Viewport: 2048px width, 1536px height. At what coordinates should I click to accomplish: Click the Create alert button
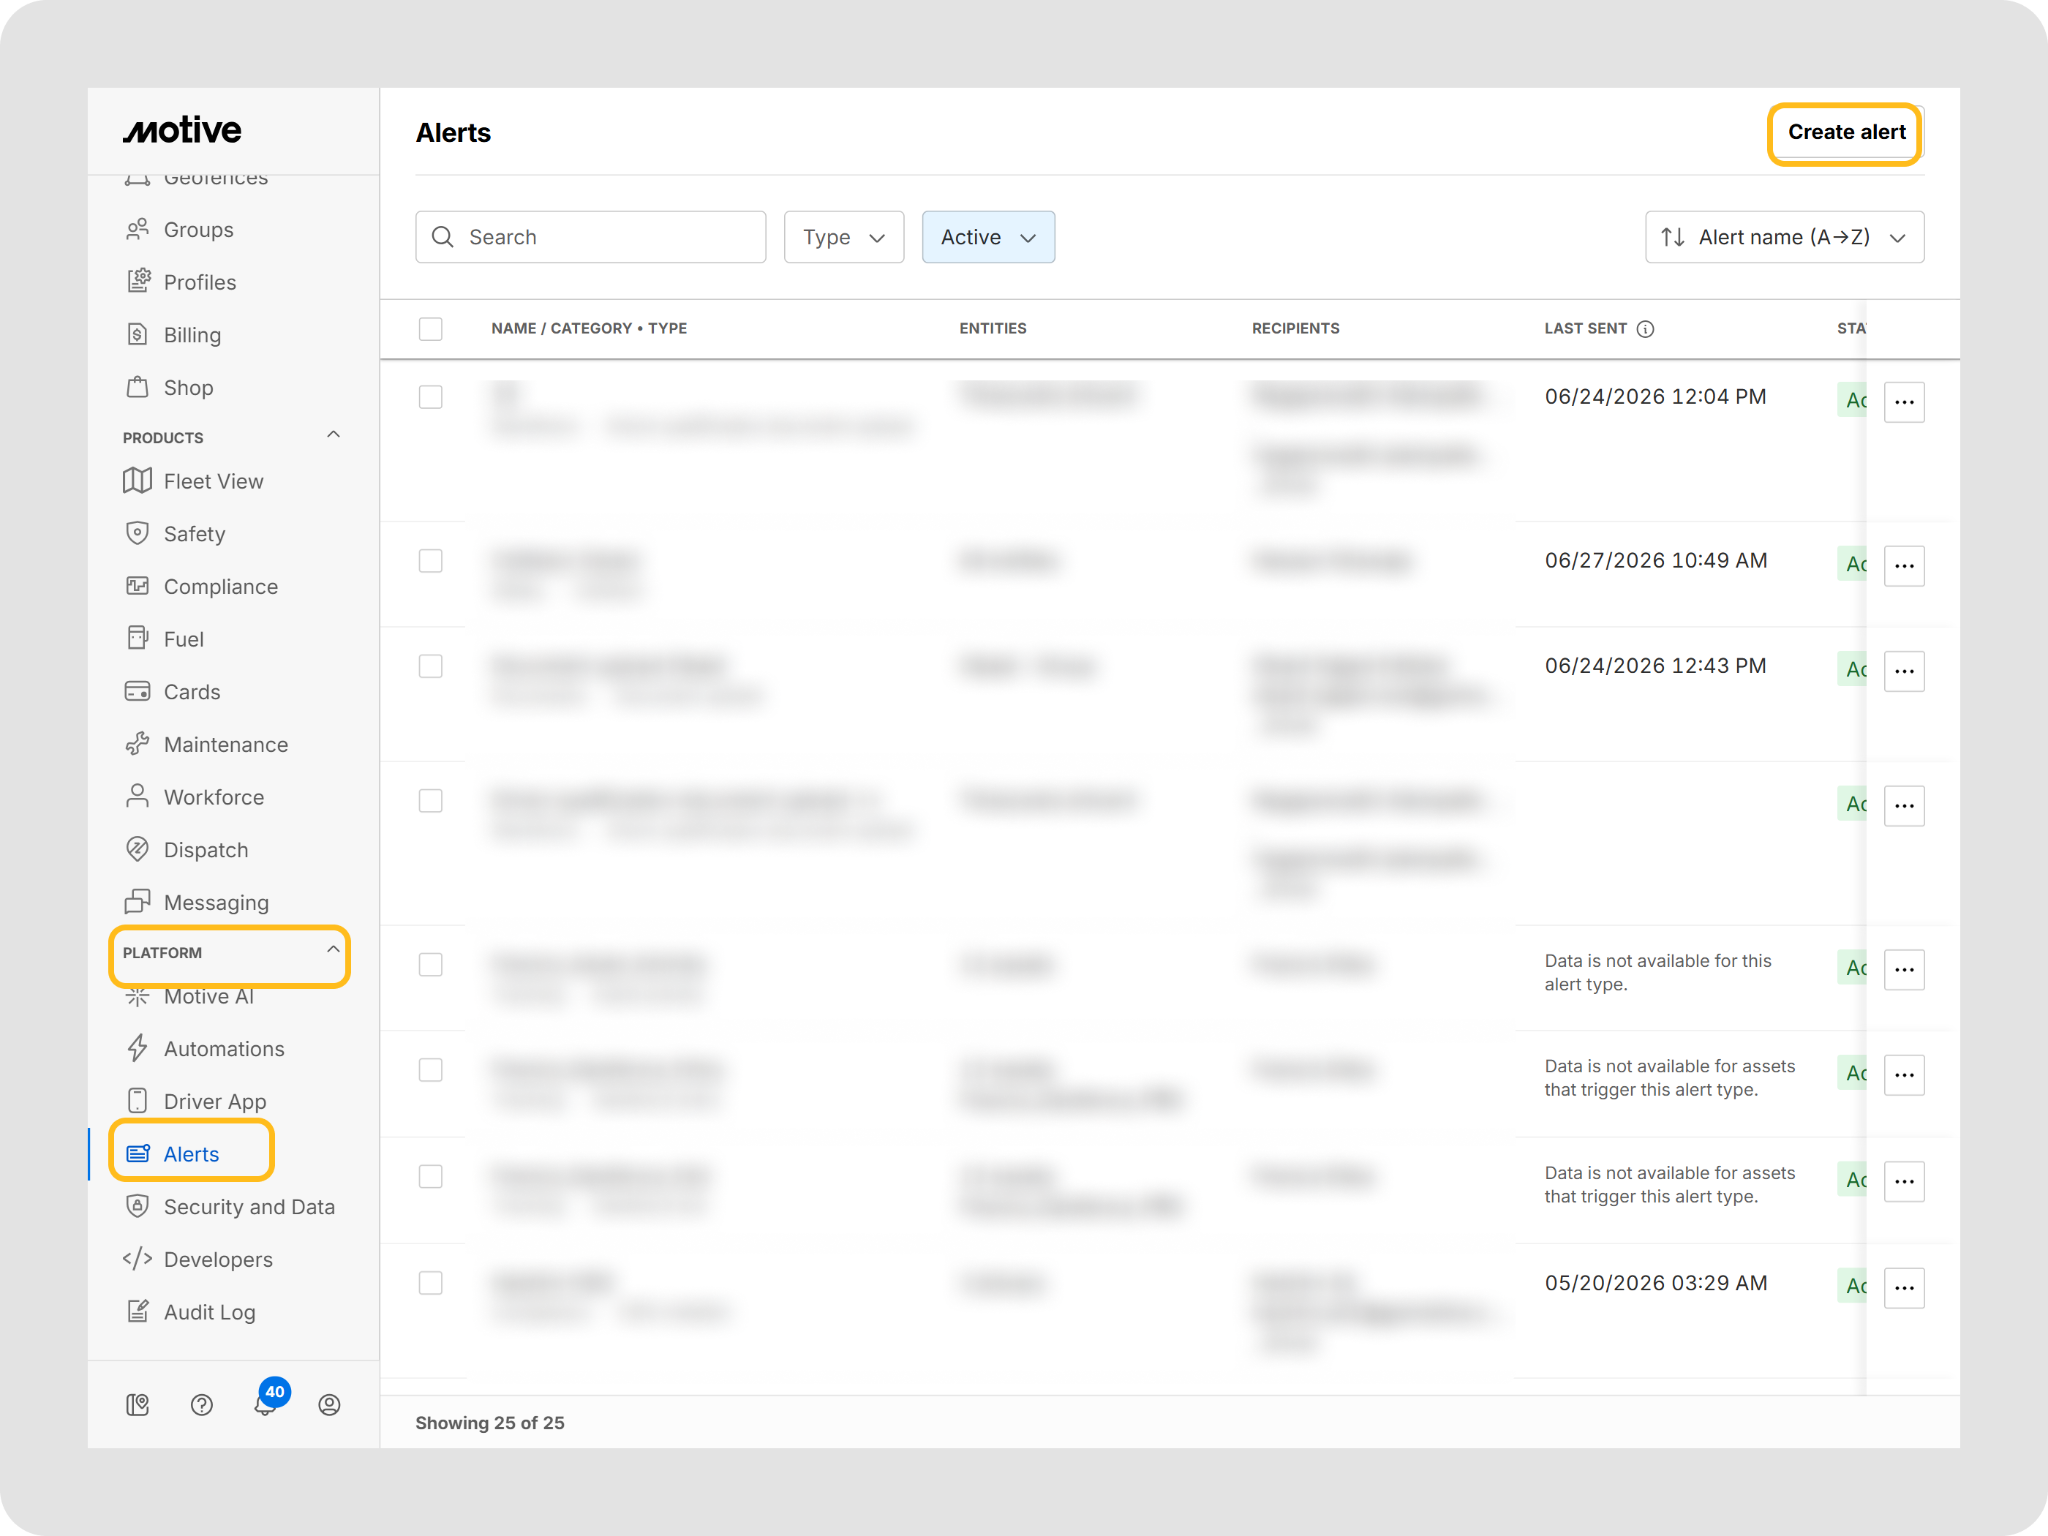pyautogui.click(x=1846, y=132)
